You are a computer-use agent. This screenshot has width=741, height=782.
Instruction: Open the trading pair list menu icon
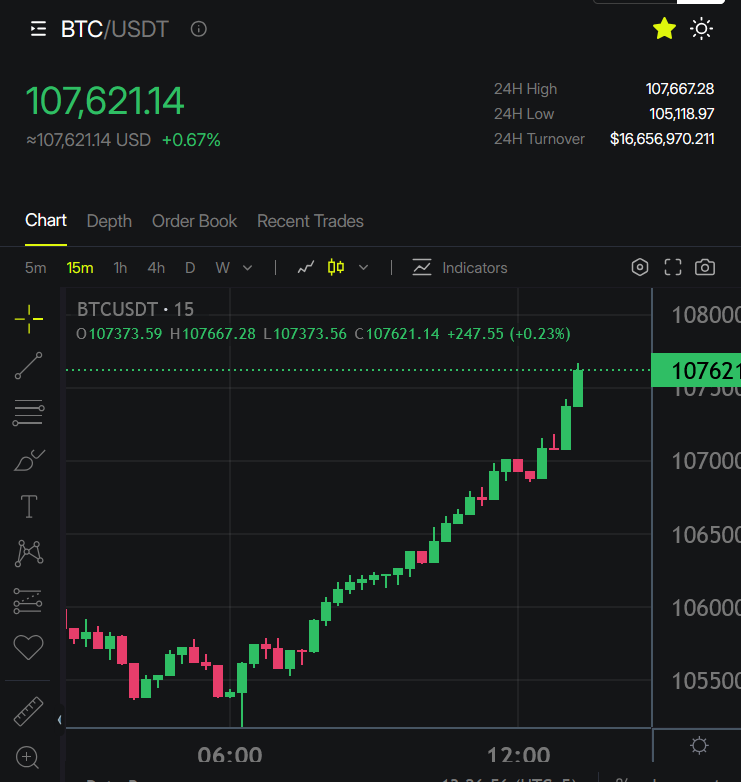[x=38, y=29]
